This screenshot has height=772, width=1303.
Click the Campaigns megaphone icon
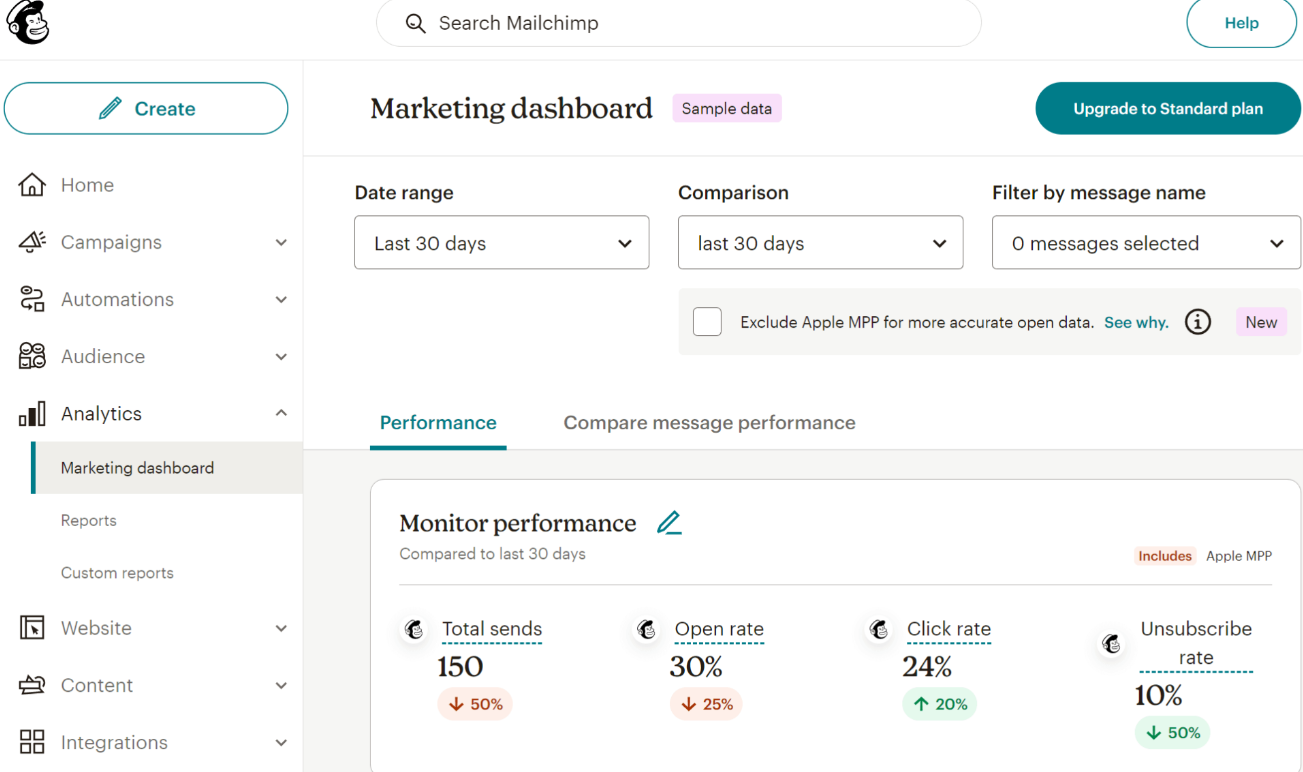[32, 242]
